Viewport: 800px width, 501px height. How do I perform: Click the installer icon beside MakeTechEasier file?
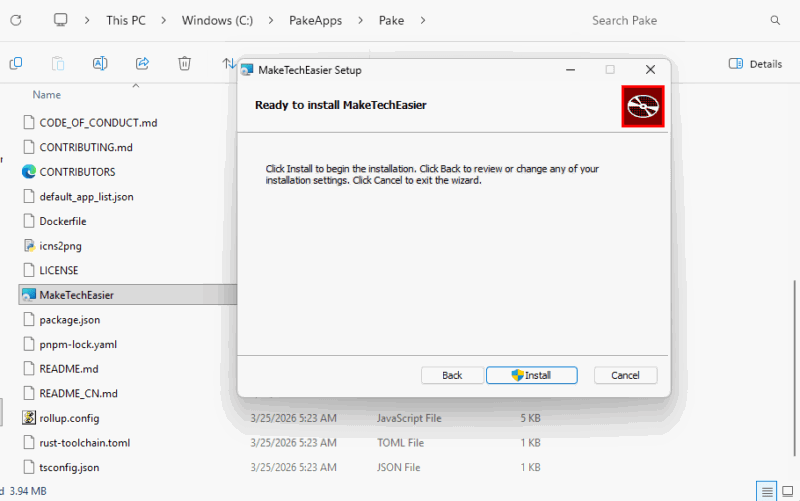[29, 294]
